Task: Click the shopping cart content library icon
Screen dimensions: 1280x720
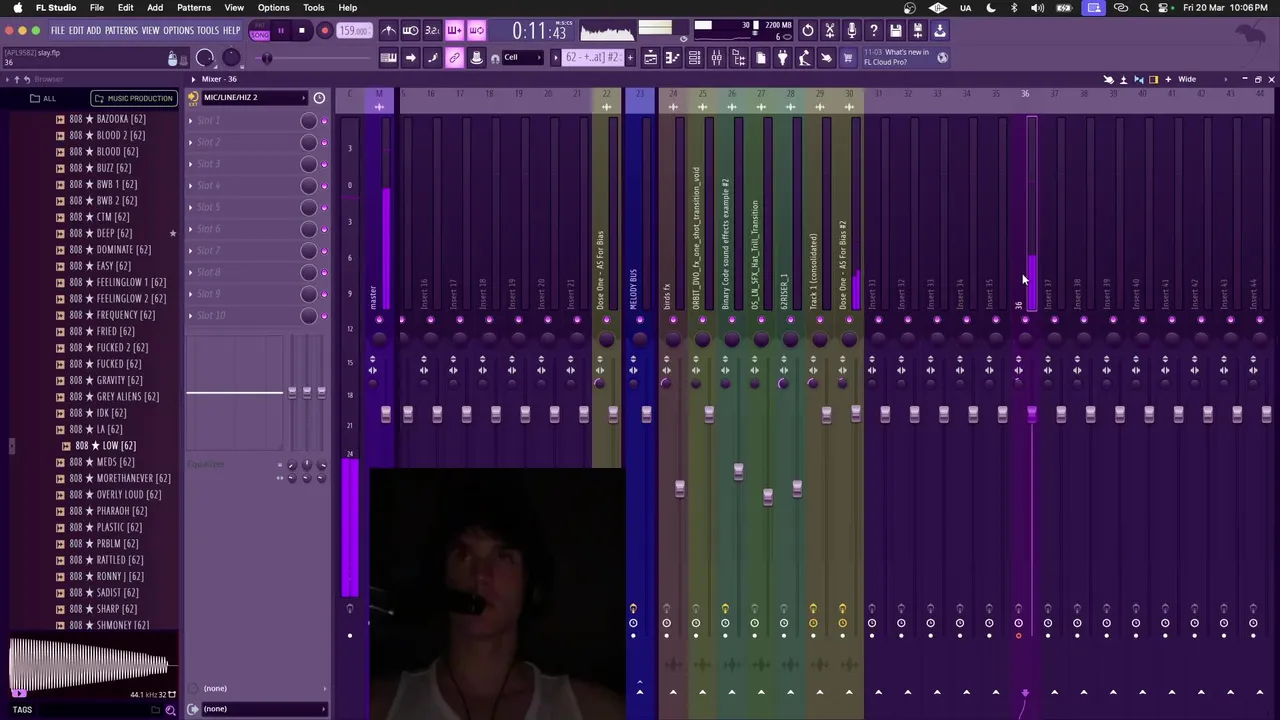Action: [848, 58]
